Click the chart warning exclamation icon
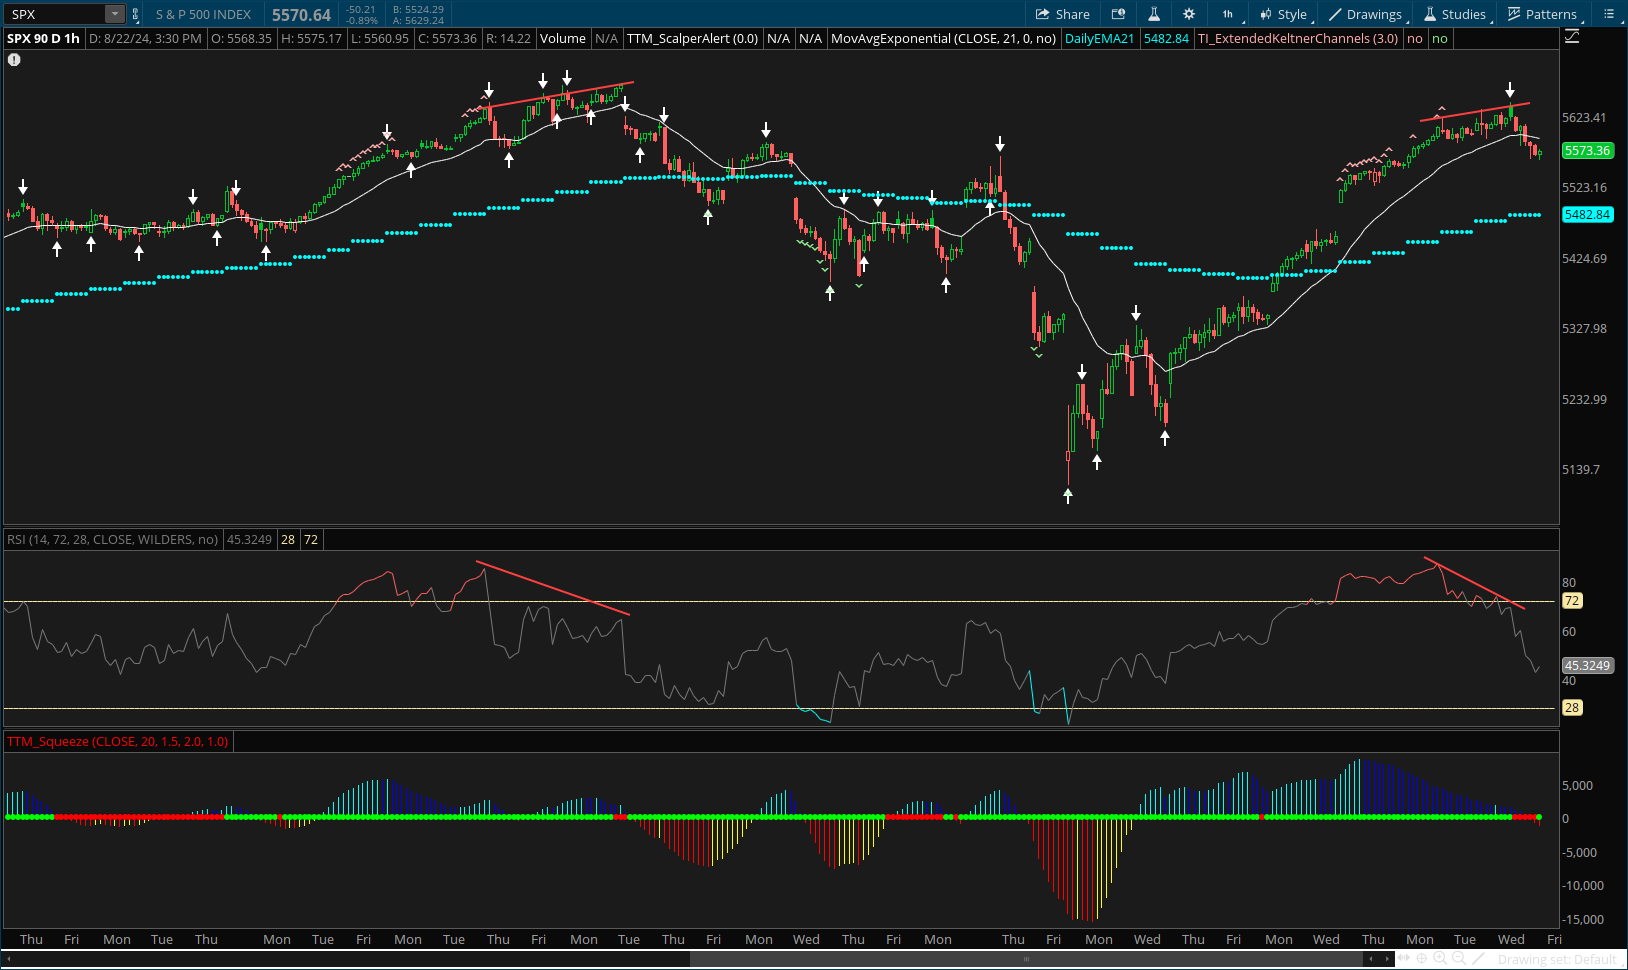 tap(14, 60)
